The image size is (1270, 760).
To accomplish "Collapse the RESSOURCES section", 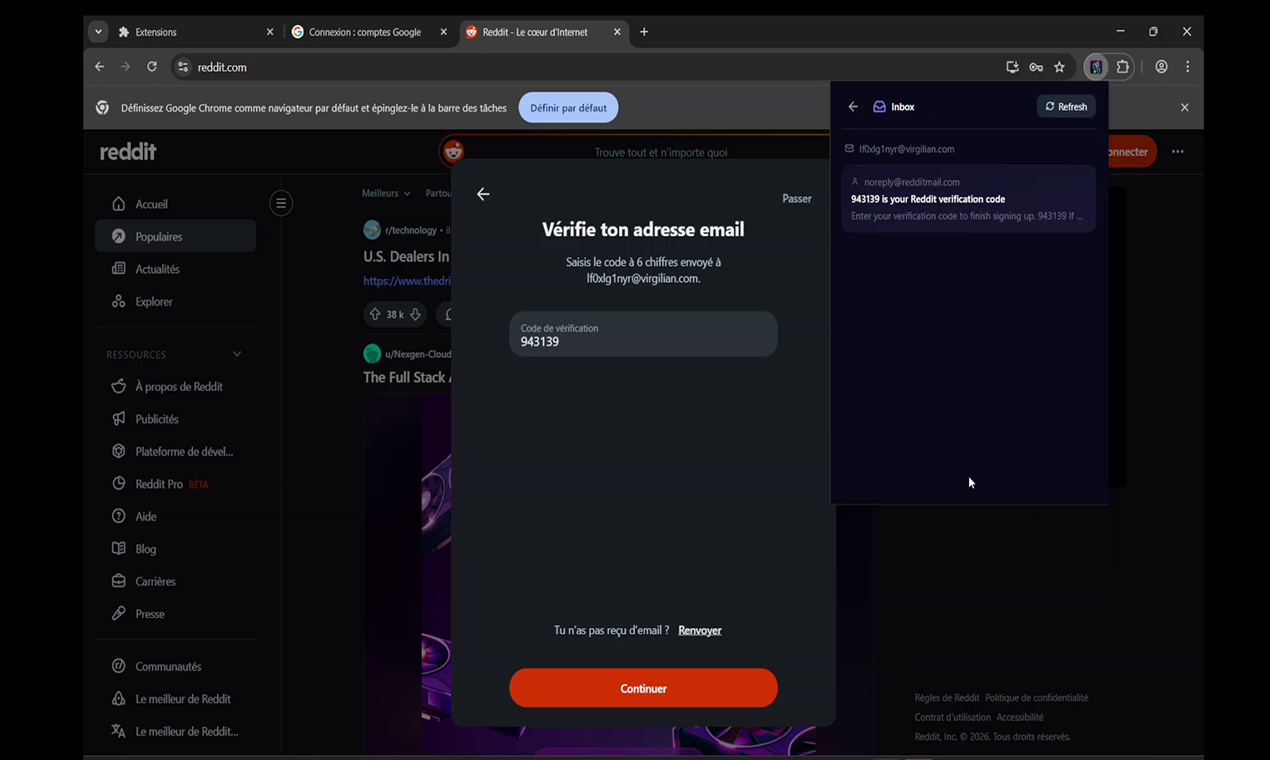I will coord(237,354).
